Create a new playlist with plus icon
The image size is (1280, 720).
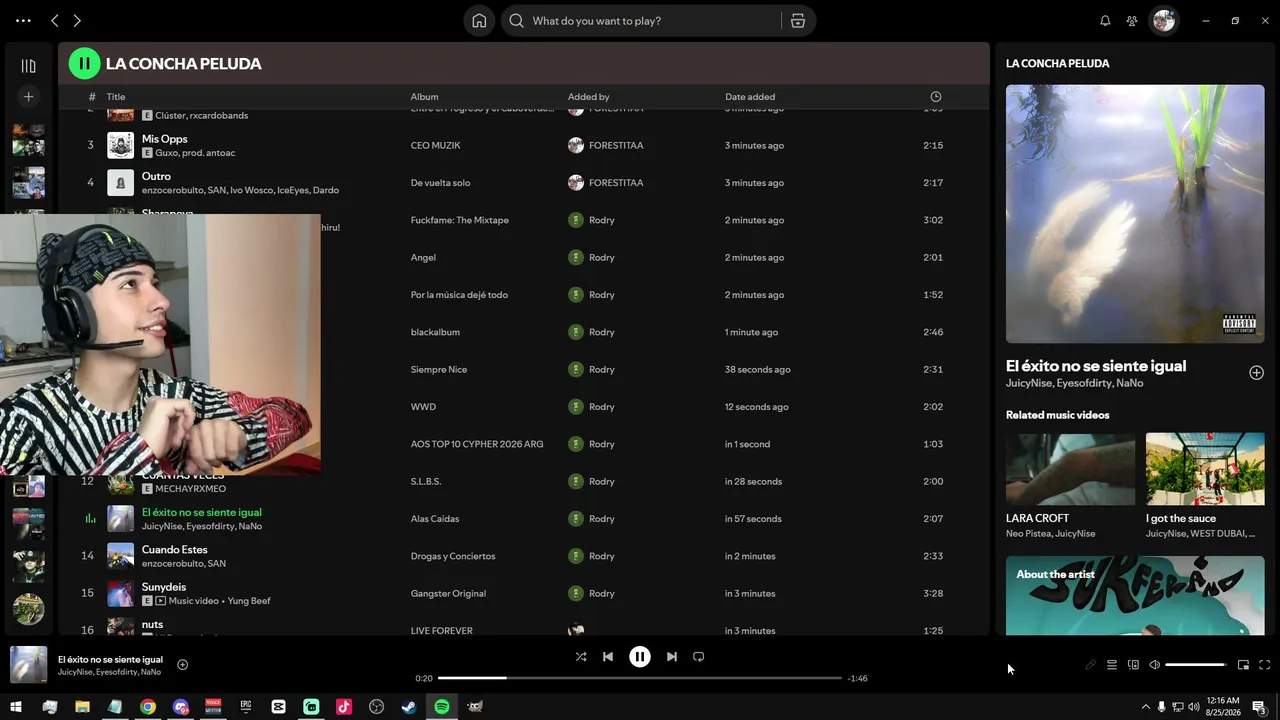pos(28,97)
